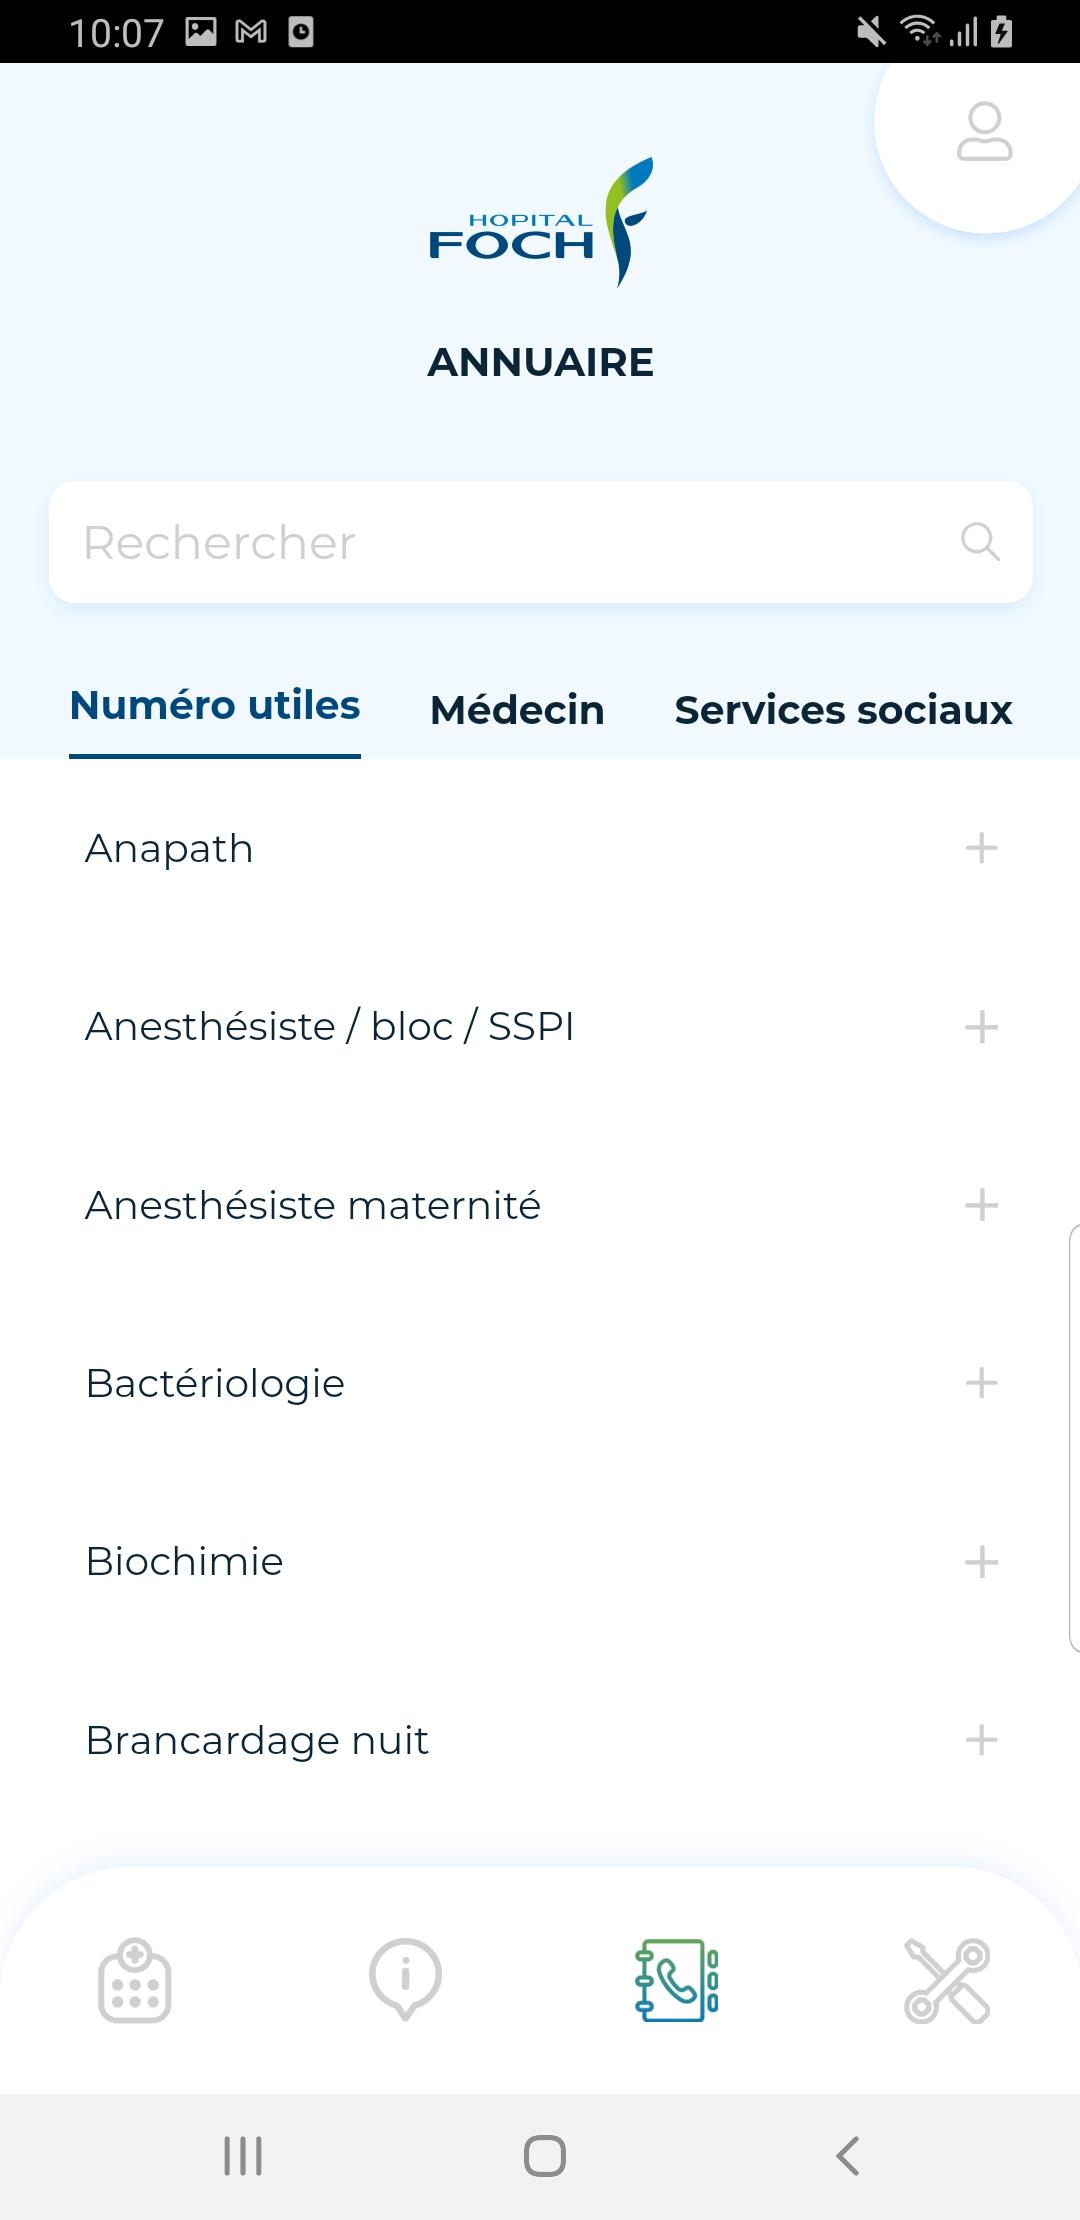
Task: Select the Numéro utiles tab
Action: coord(215,706)
